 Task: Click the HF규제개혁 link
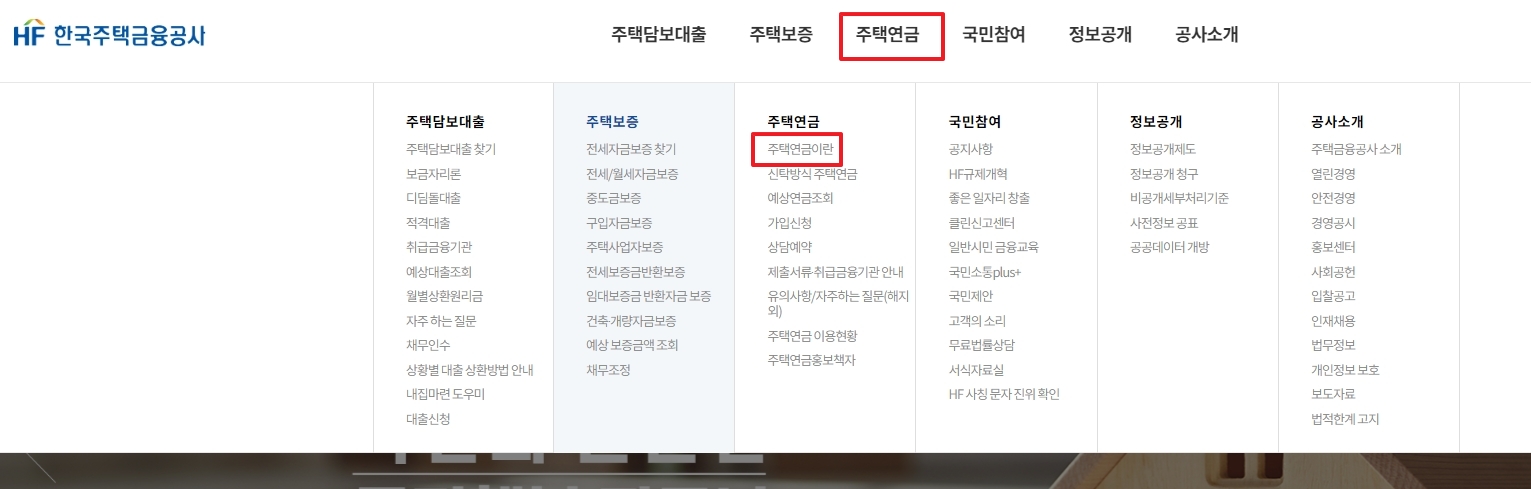(x=978, y=174)
